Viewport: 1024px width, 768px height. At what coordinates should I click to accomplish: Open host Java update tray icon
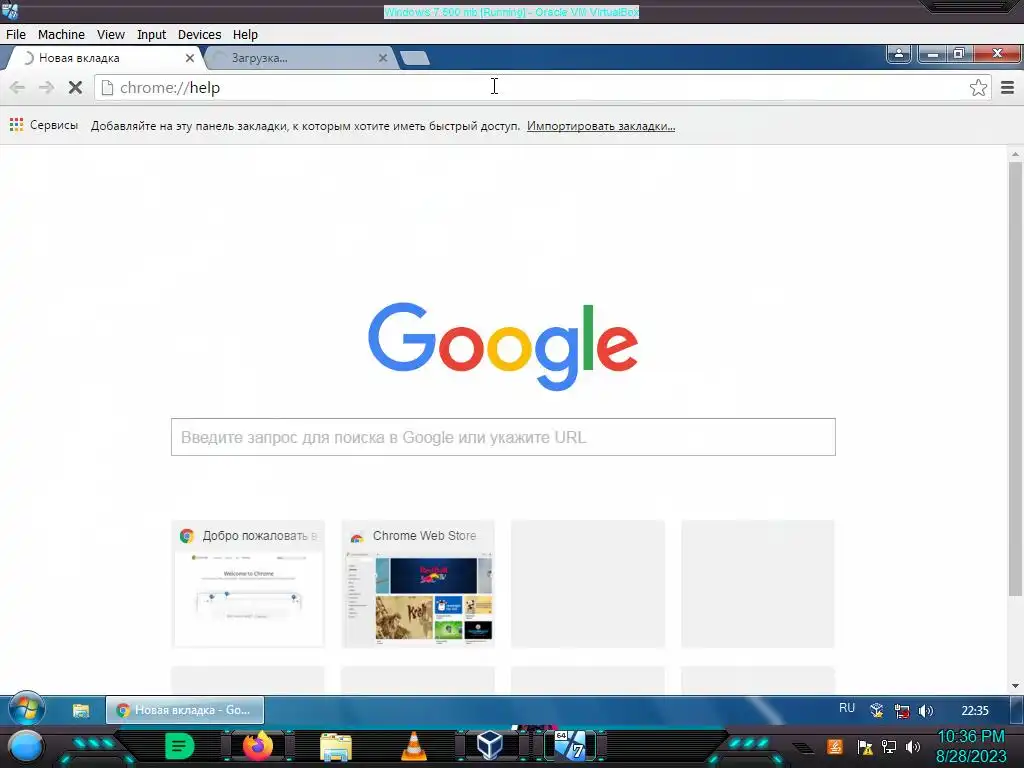(834, 746)
